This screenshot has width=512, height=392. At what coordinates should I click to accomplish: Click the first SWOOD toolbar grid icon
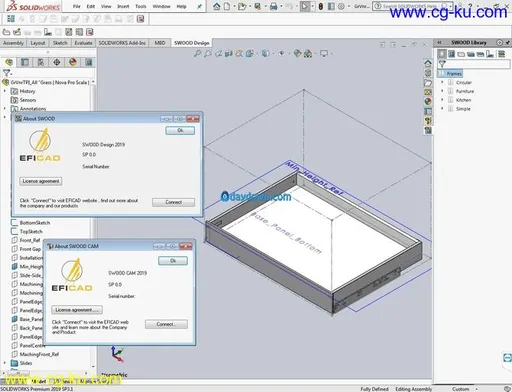click(11, 19)
